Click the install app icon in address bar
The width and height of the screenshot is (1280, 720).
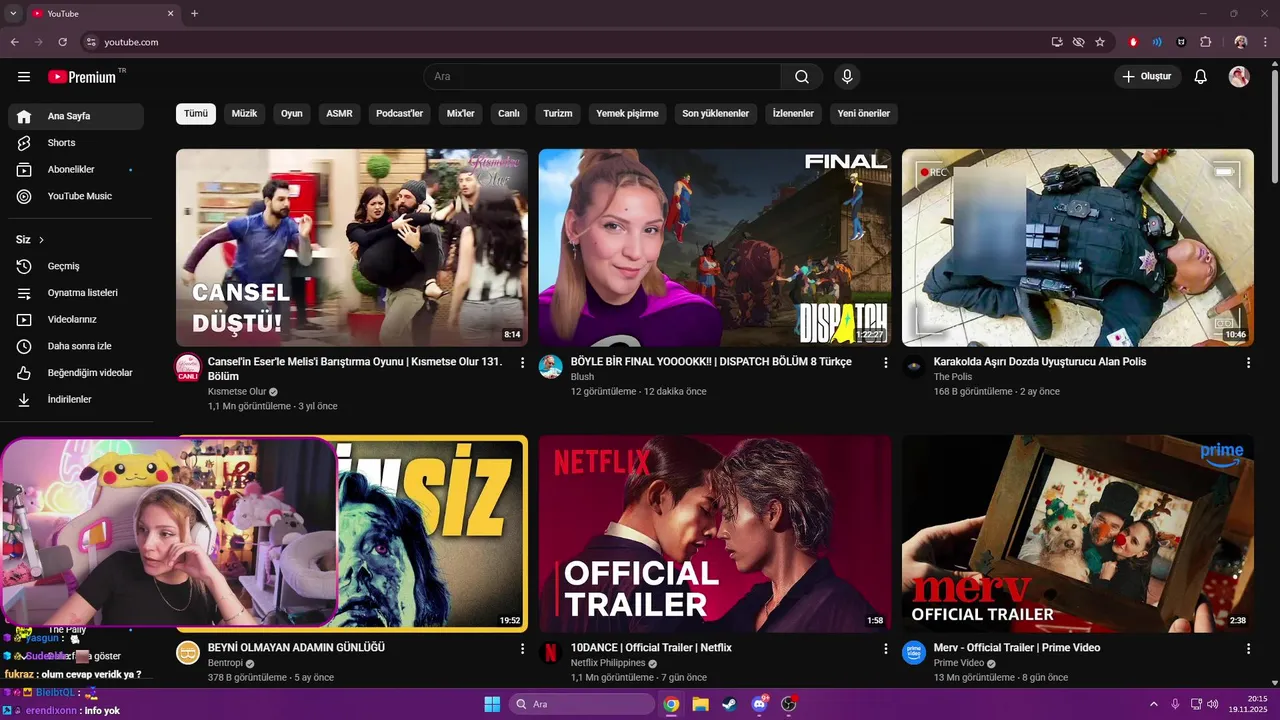pos(1057,42)
